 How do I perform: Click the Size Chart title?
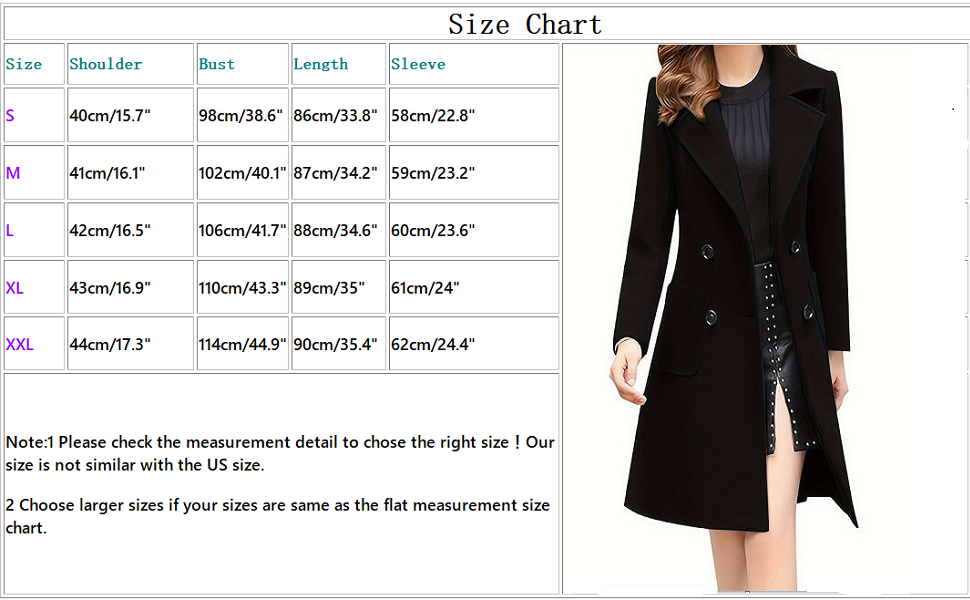tap(525, 25)
